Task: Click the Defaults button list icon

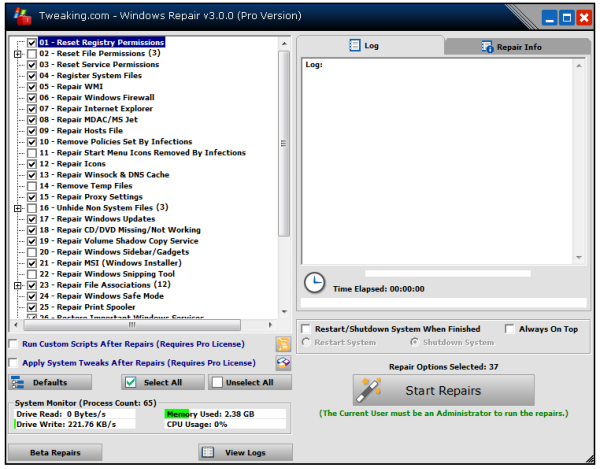Action: click(x=18, y=382)
